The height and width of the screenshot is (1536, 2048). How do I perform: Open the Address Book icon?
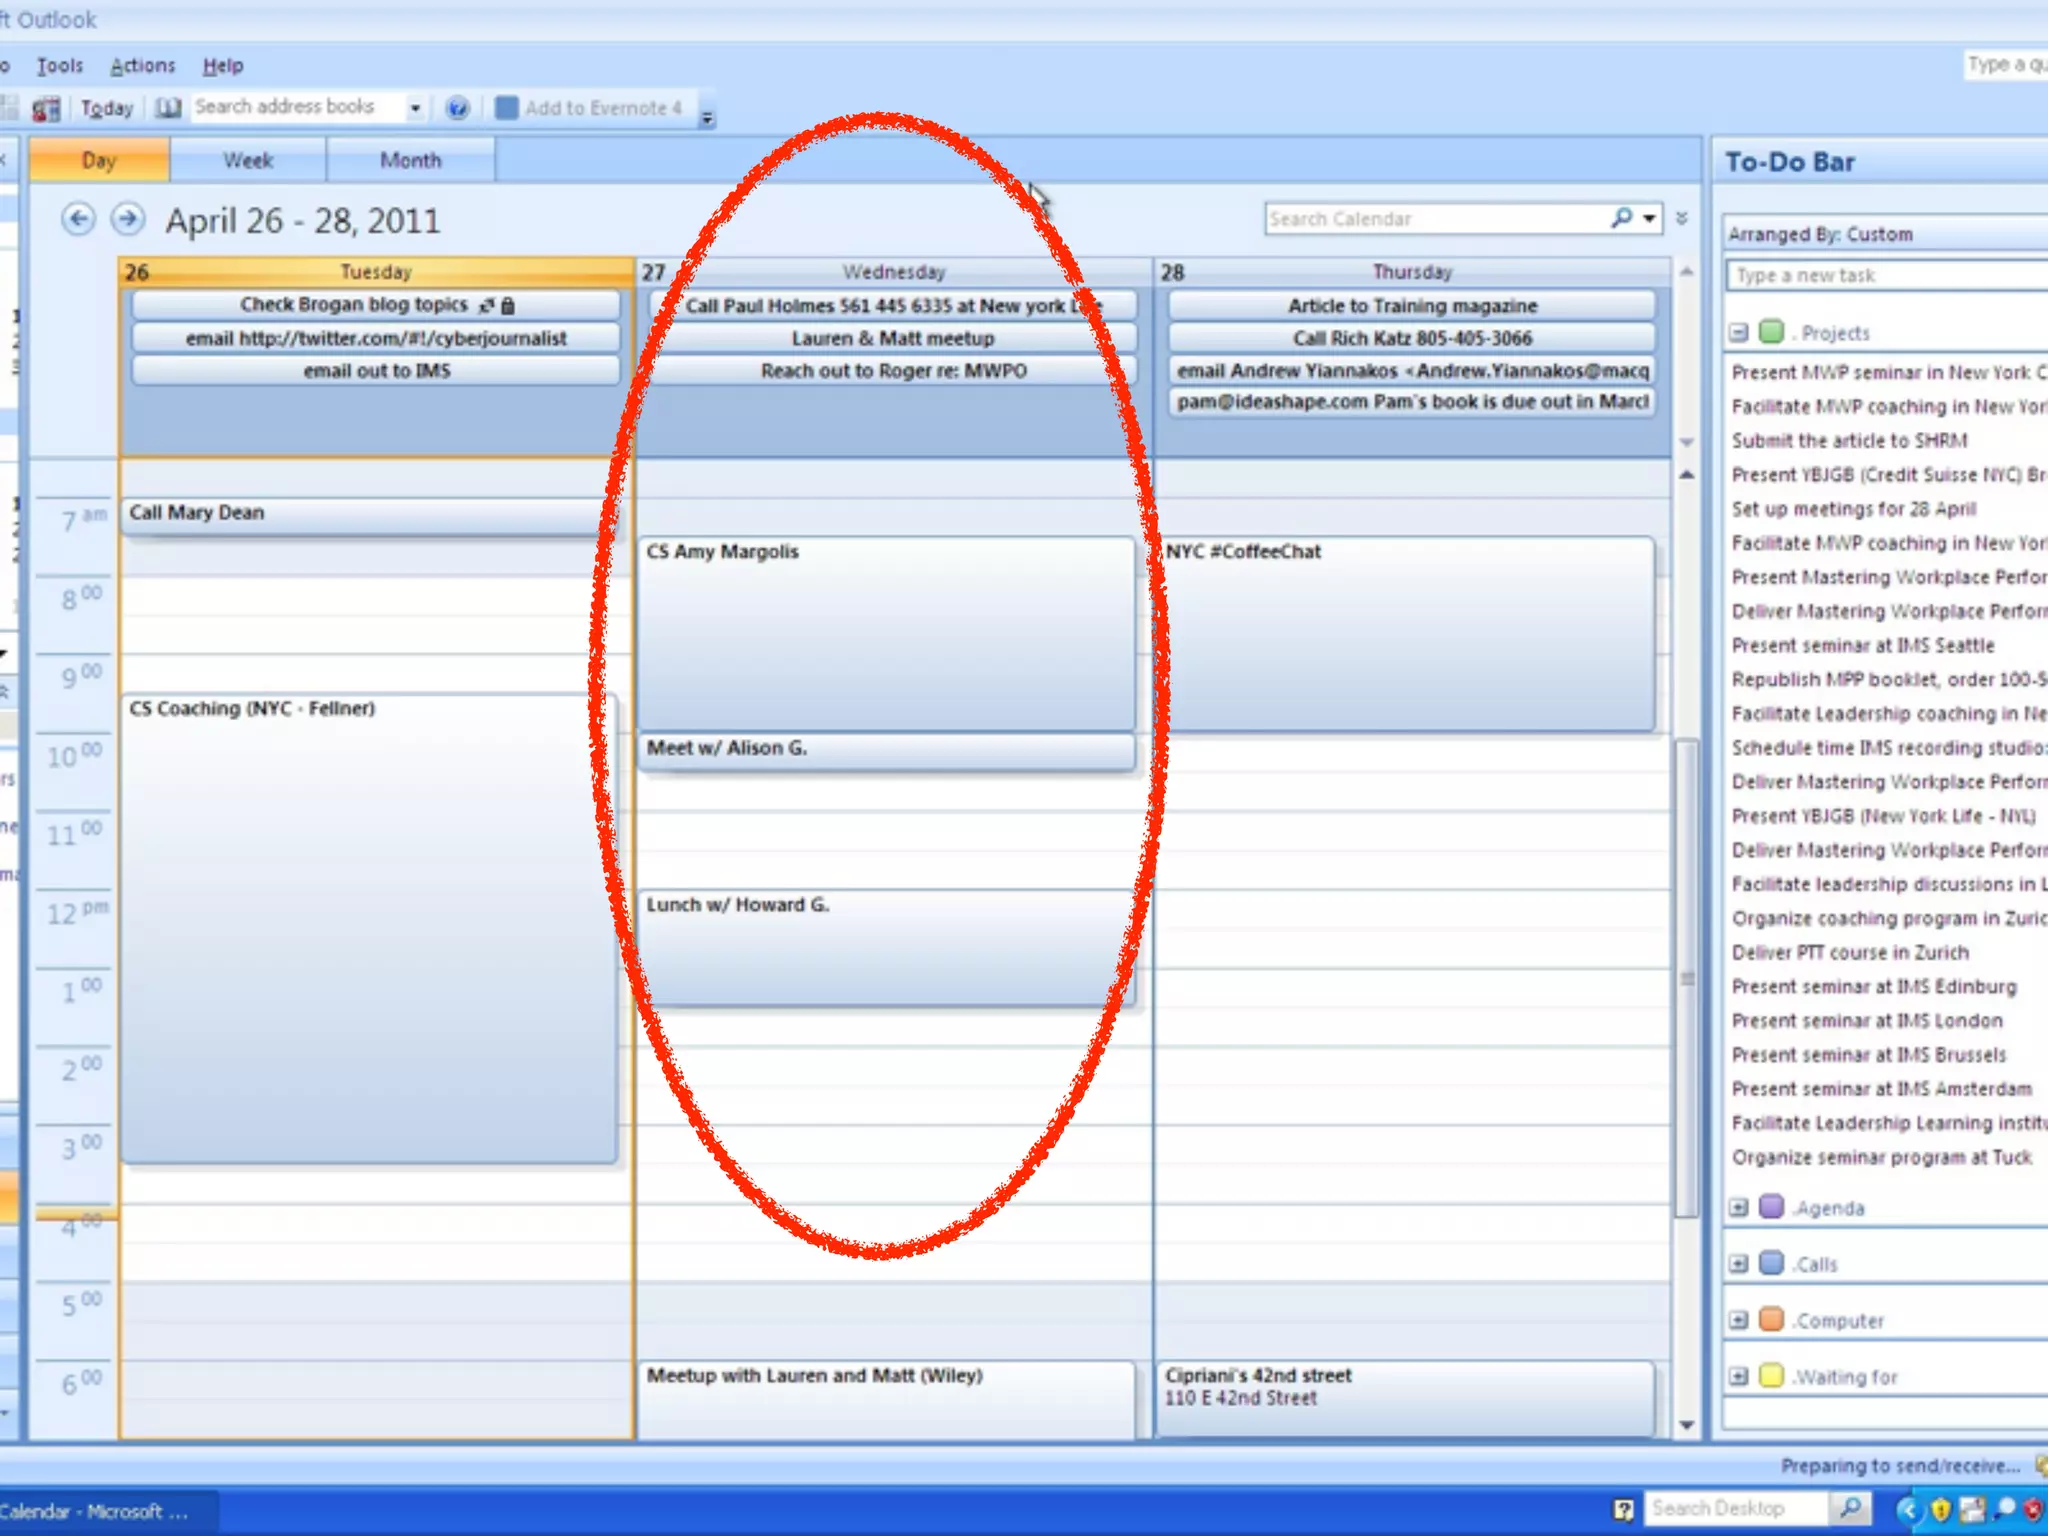click(168, 108)
